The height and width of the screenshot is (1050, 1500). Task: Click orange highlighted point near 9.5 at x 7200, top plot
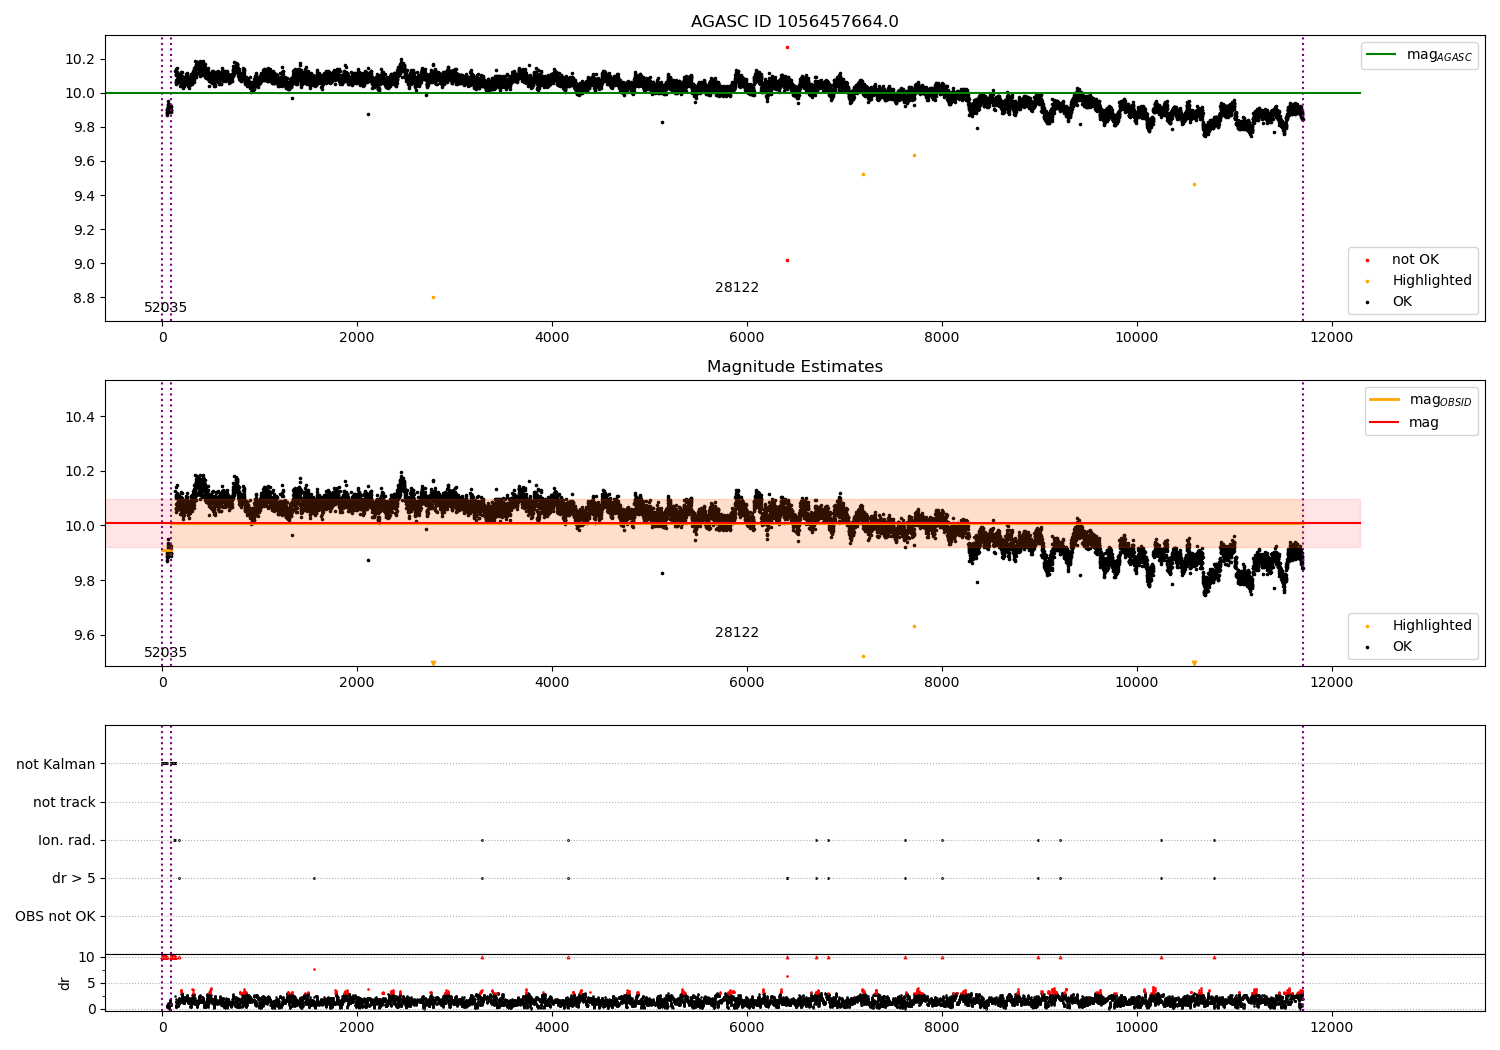click(863, 174)
